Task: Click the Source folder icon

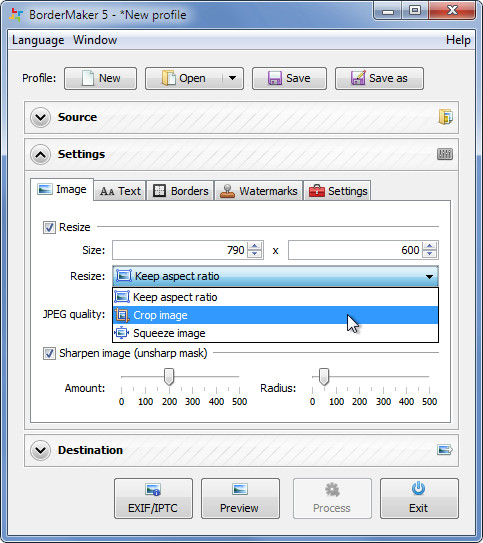Action: 445,117
